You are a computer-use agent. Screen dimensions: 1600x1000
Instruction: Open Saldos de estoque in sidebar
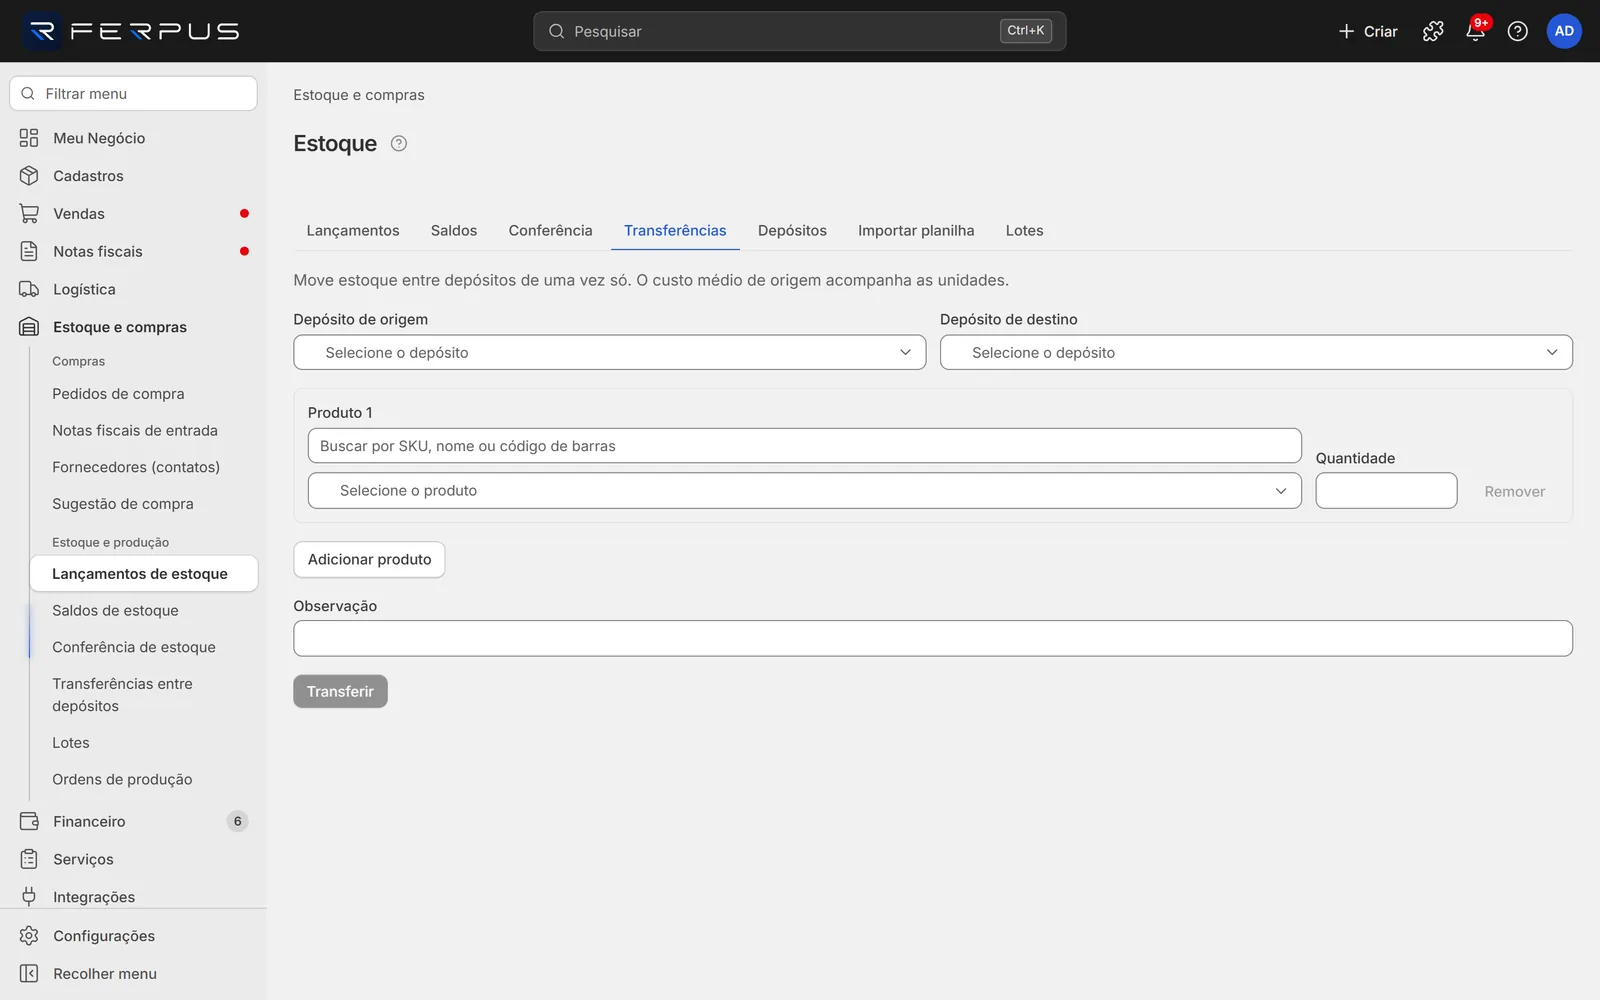point(115,611)
